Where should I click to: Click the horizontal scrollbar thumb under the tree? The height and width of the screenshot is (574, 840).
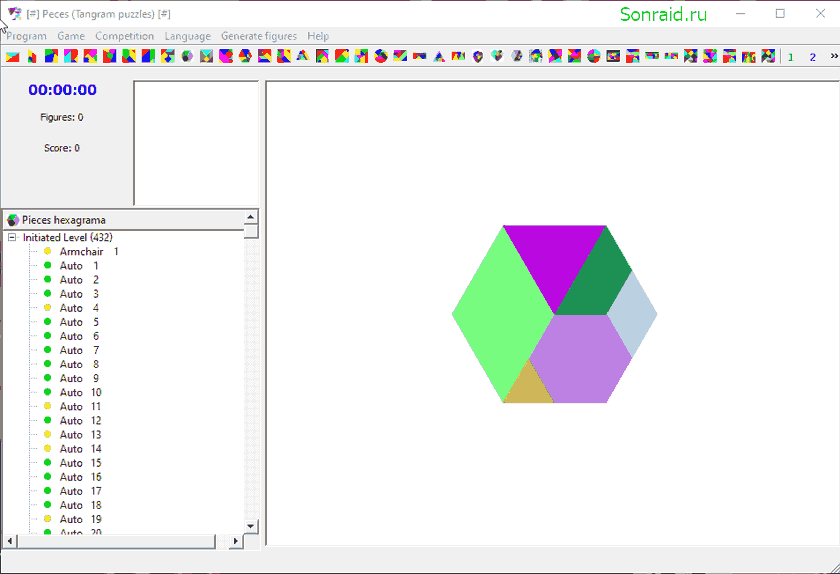click(x=116, y=541)
